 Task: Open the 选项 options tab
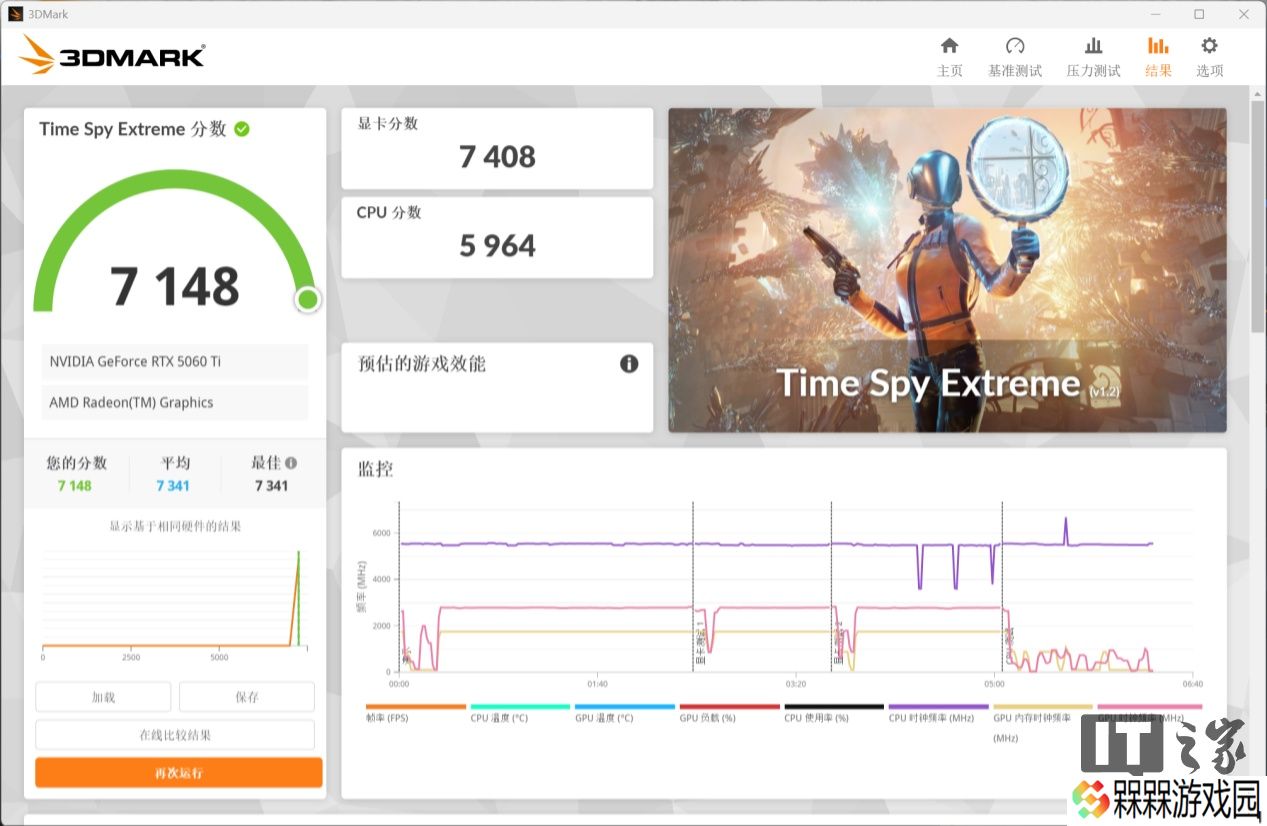(x=1209, y=57)
